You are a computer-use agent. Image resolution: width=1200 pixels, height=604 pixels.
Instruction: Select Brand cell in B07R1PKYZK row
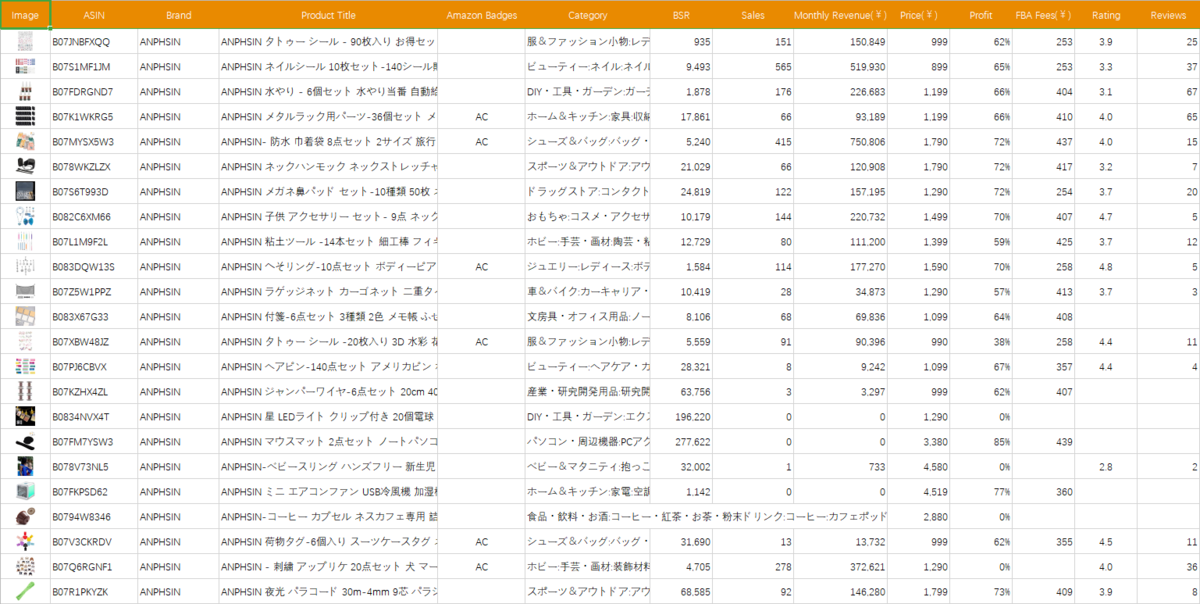[178, 592]
